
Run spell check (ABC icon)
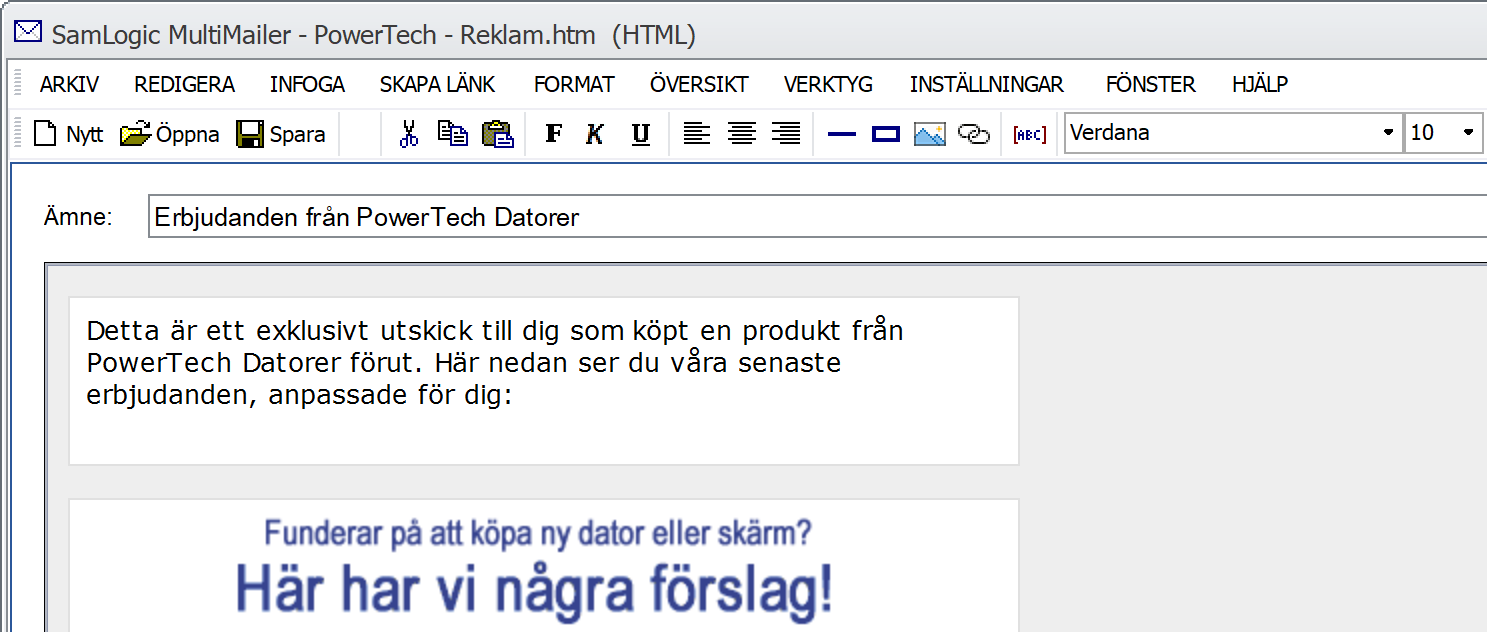(x=1030, y=134)
